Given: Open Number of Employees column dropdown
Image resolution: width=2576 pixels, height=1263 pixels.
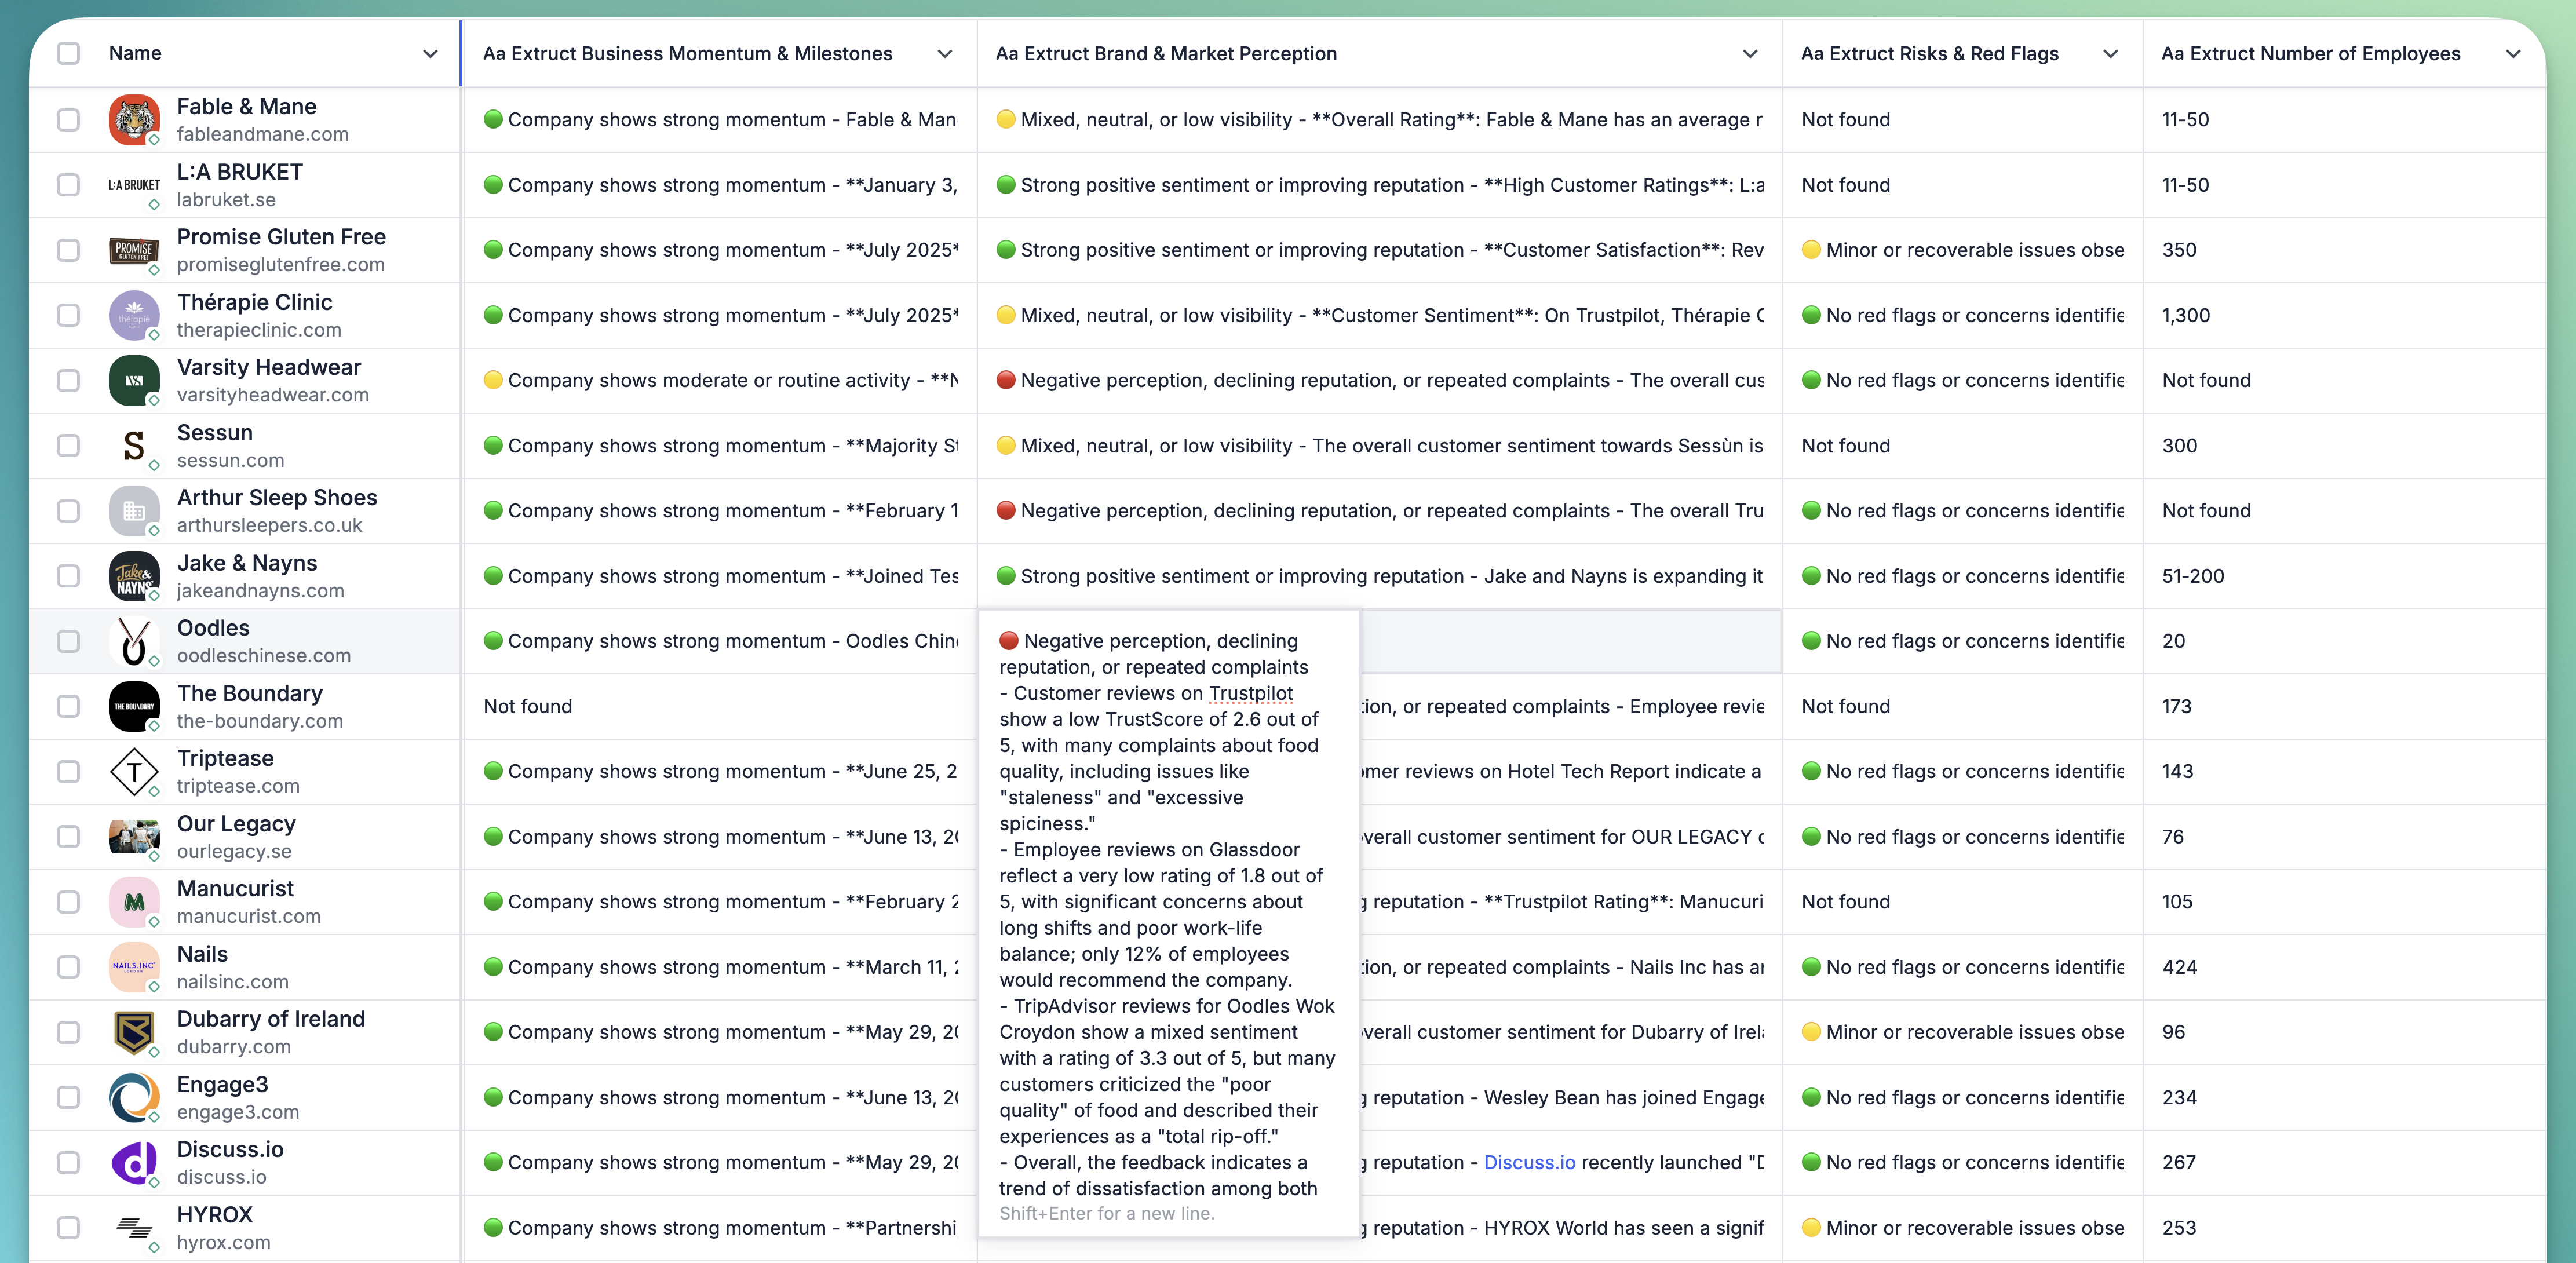Looking at the screenshot, I should click(x=2514, y=54).
